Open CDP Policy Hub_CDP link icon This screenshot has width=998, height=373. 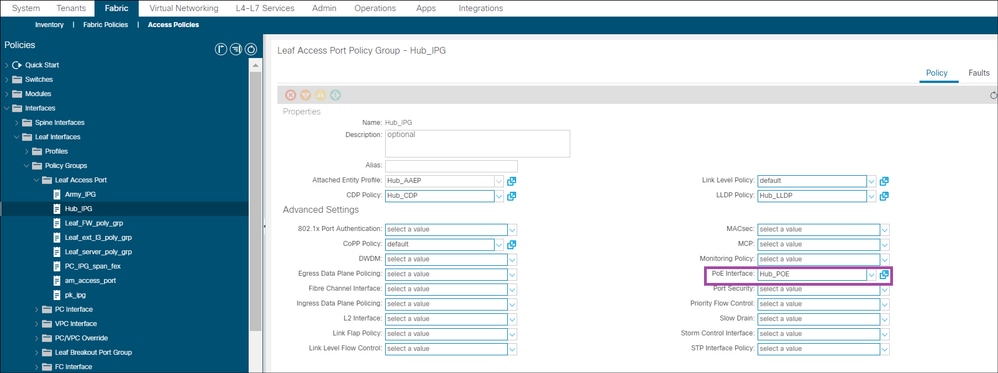click(512, 196)
